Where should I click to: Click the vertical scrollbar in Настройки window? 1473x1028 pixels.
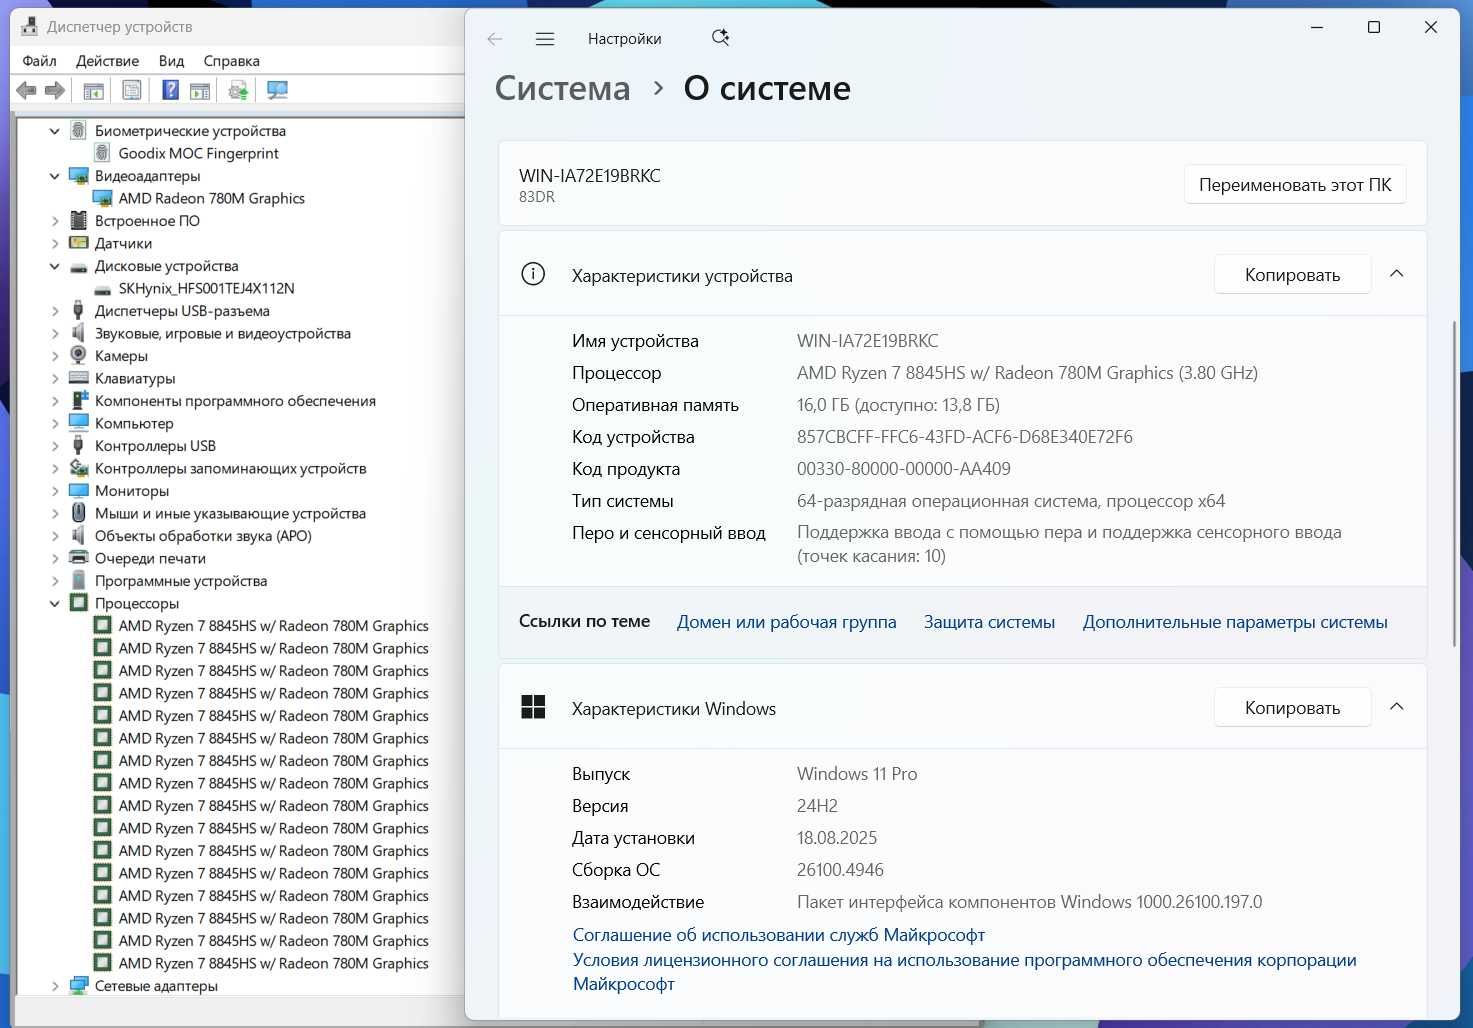coord(1454,485)
